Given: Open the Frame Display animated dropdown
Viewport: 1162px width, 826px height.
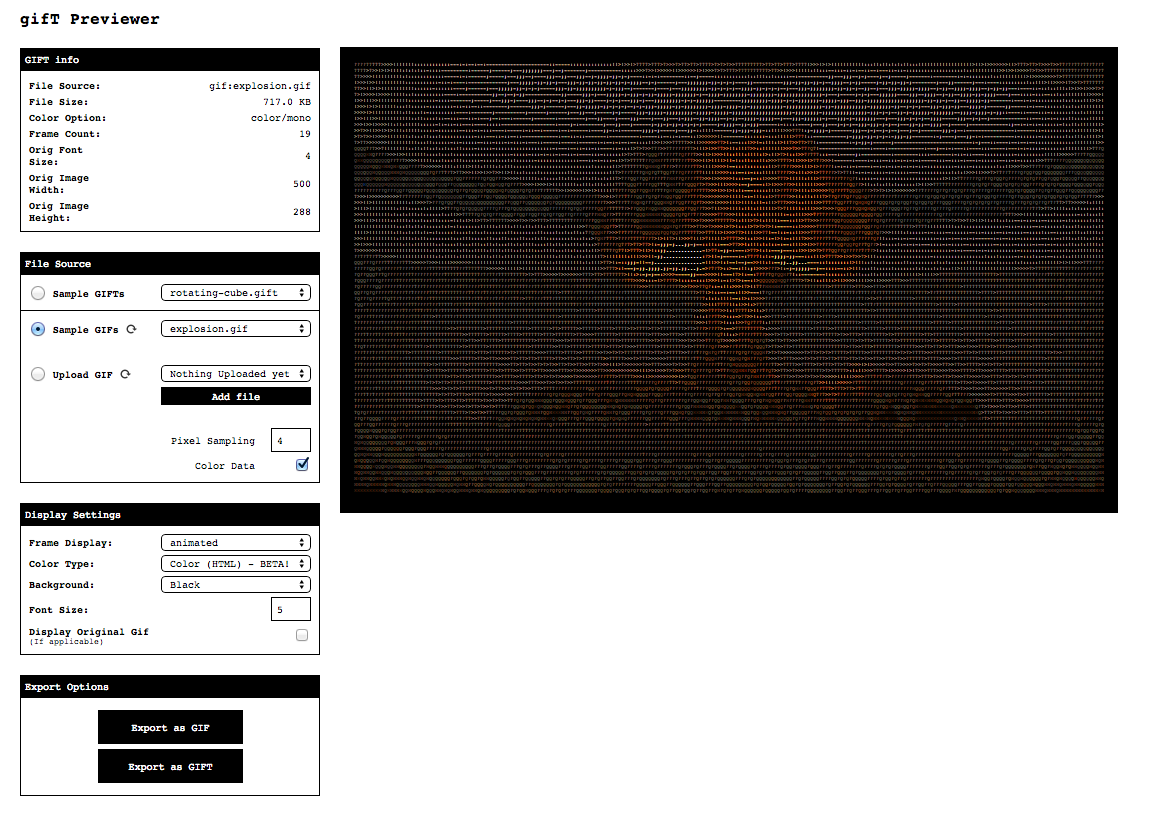Looking at the screenshot, I should coord(235,543).
